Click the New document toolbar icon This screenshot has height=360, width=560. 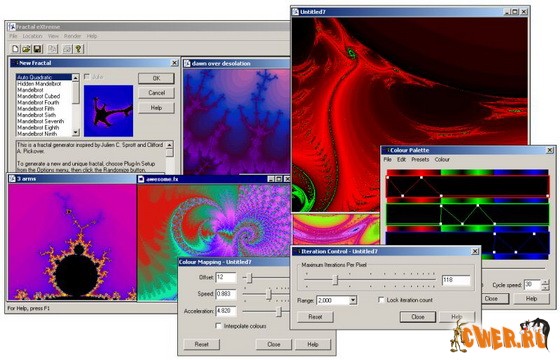(15, 49)
